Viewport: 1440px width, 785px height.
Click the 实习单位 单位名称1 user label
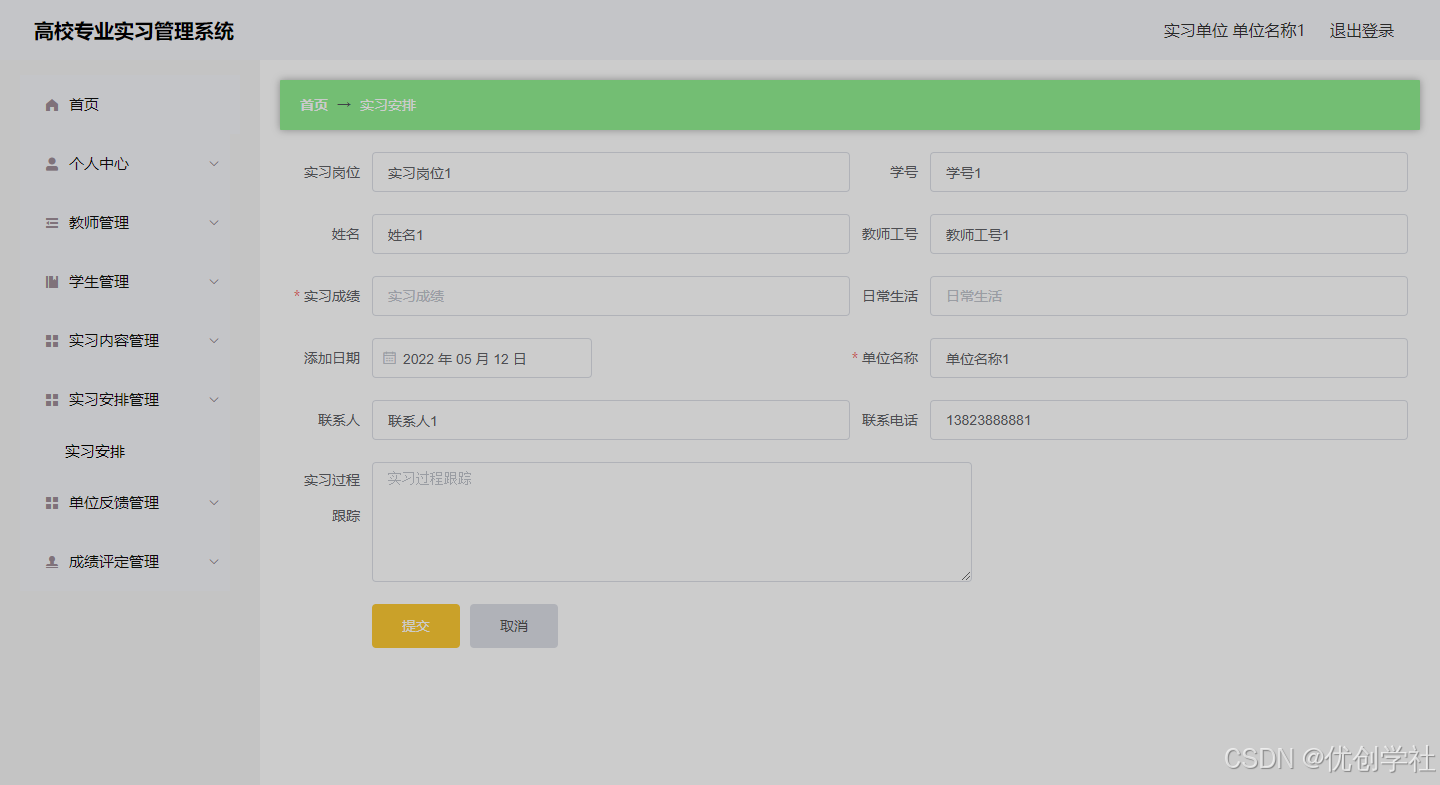[x=1234, y=31]
